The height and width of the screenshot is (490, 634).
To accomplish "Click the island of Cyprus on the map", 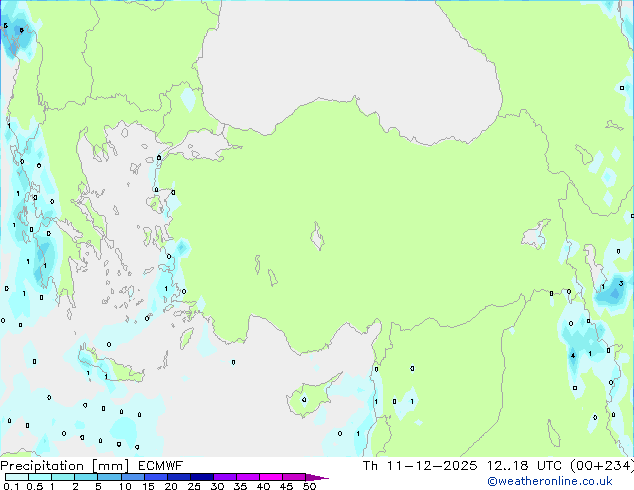I will click(x=311, y=398).
